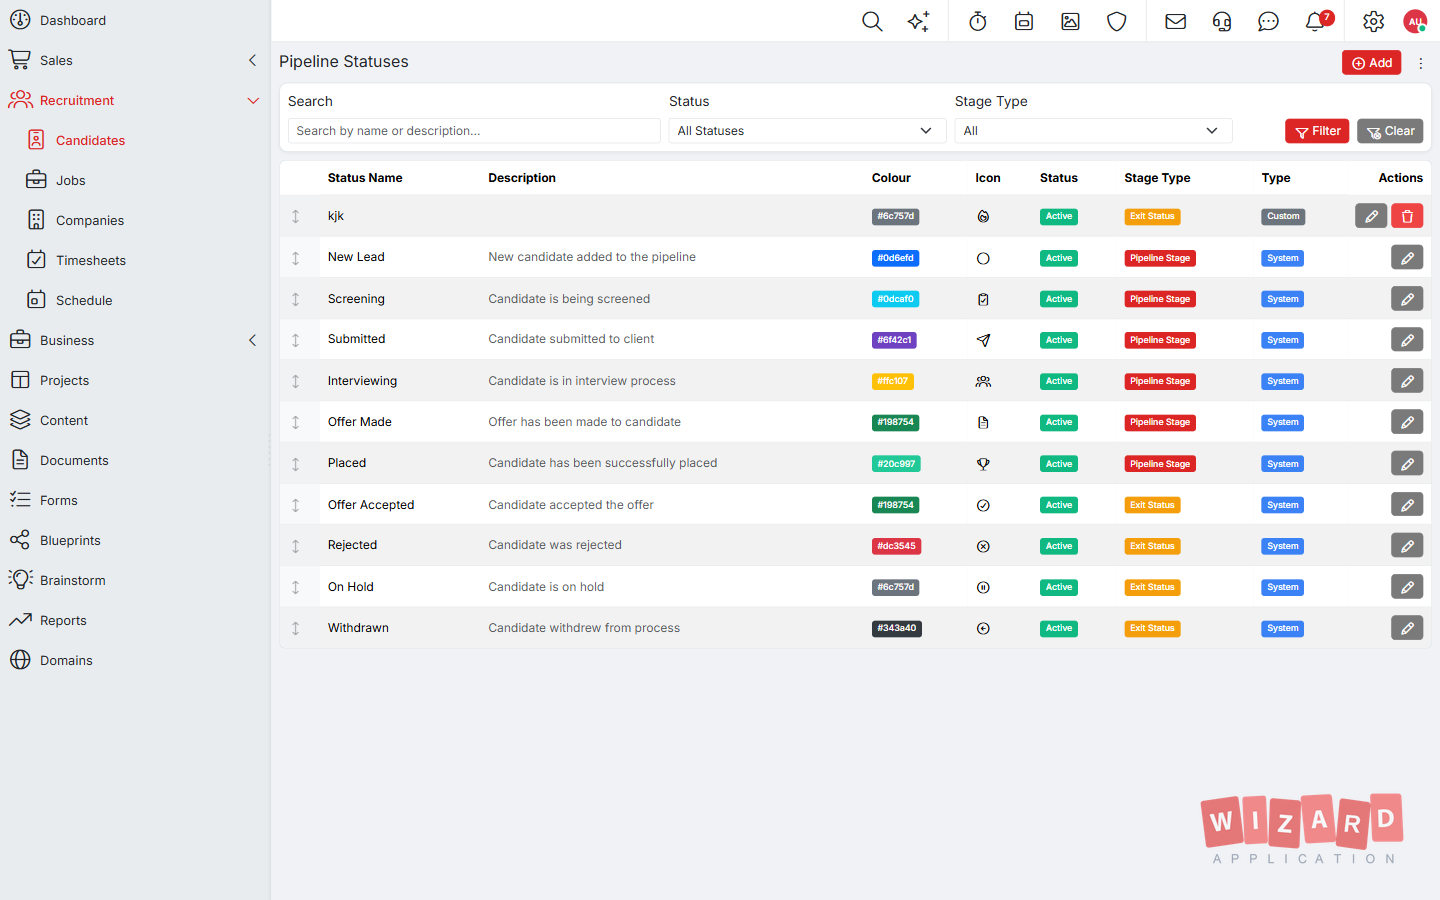The image size is (1440, 900).
Task: Click the Add button
Action: point(1371,62)
